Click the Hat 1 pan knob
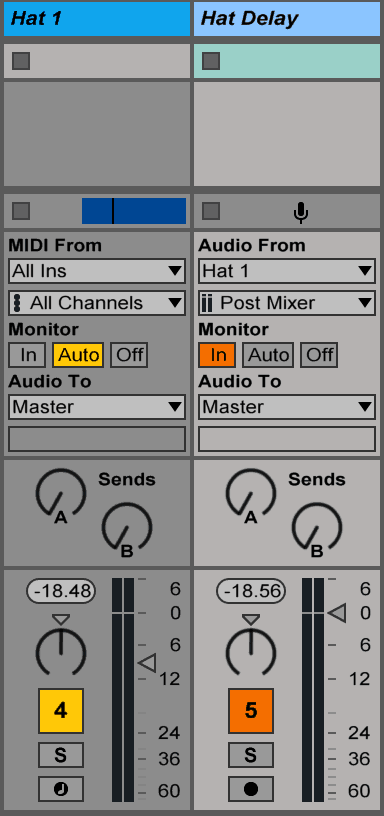The height and width of the screenshot is (816, 384). point(61,652)
